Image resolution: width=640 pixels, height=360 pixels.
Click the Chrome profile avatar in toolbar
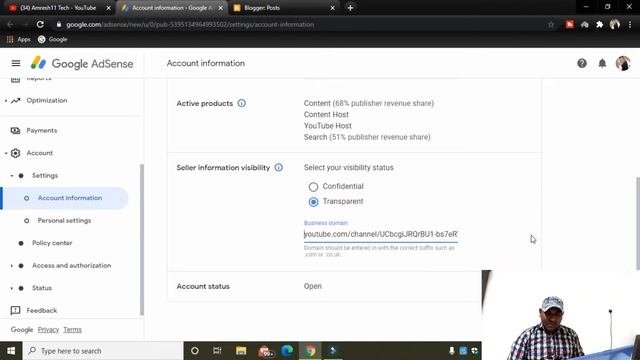click(615, 24)
